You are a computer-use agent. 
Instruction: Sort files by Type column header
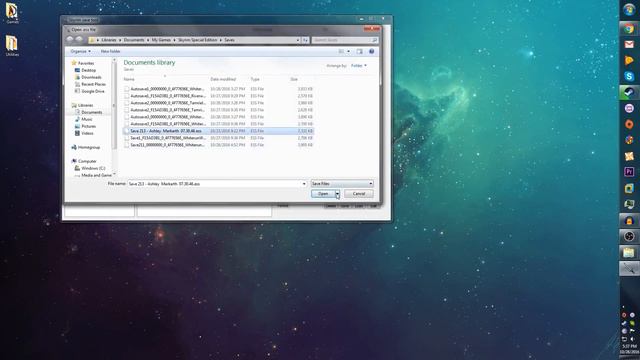(255, 79)
